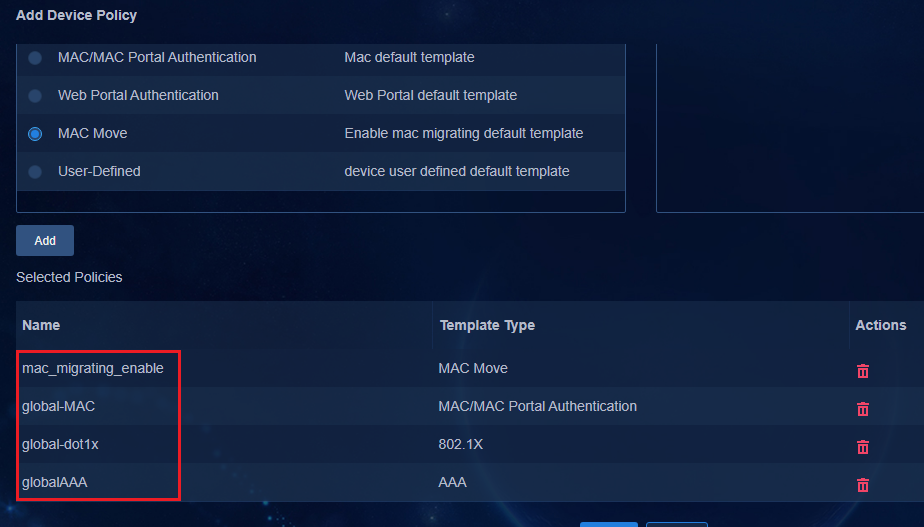
Task: Click the Actions column header
Action: tap(881, 325)
